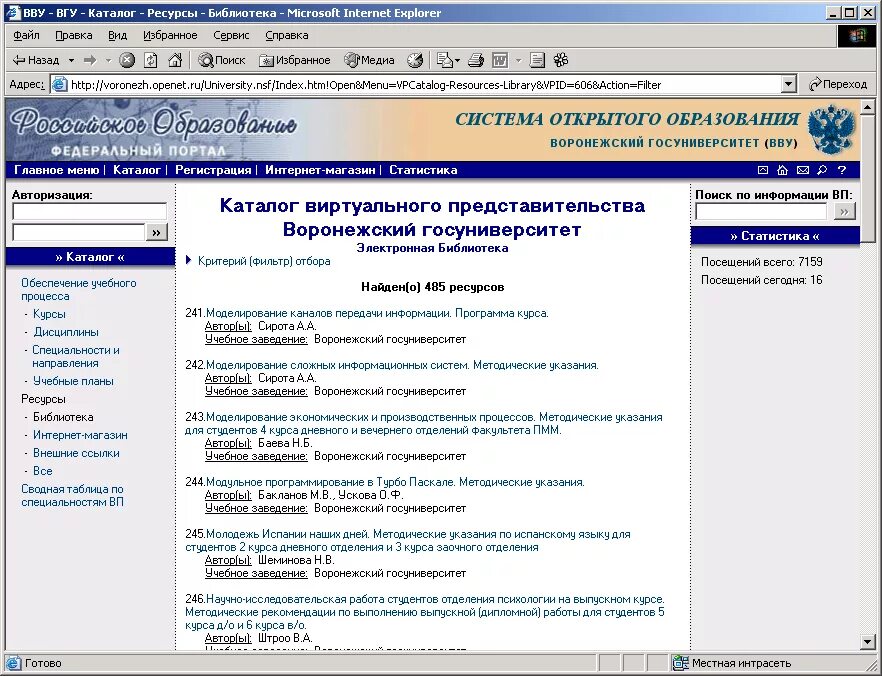The height and width of the screenshot is (676, 882).
Task: Click the house icon in blue navigation bar
Action: point(782,170)
